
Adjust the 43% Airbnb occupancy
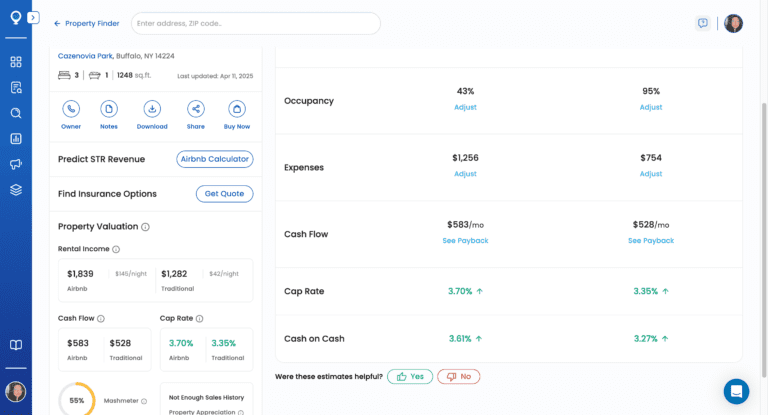(x=465, y=107)
